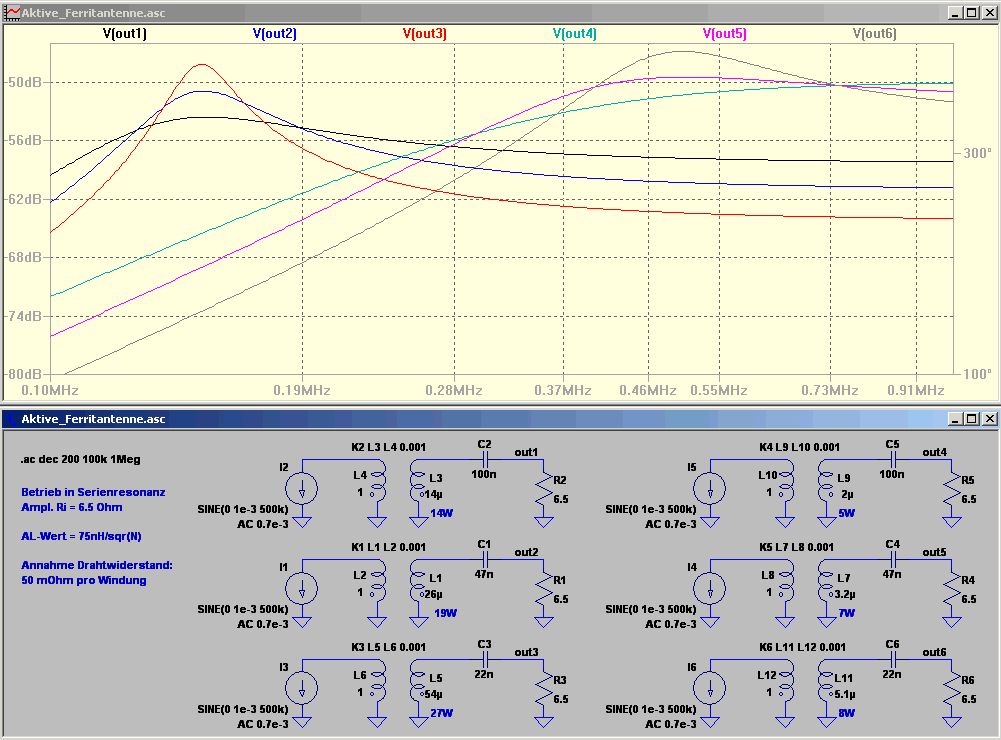Click the 'AL-Wert = 75nH/sqr(N)' comment
The width and height of the screenshot is (1001, 740).
click(x=81, y=536)
